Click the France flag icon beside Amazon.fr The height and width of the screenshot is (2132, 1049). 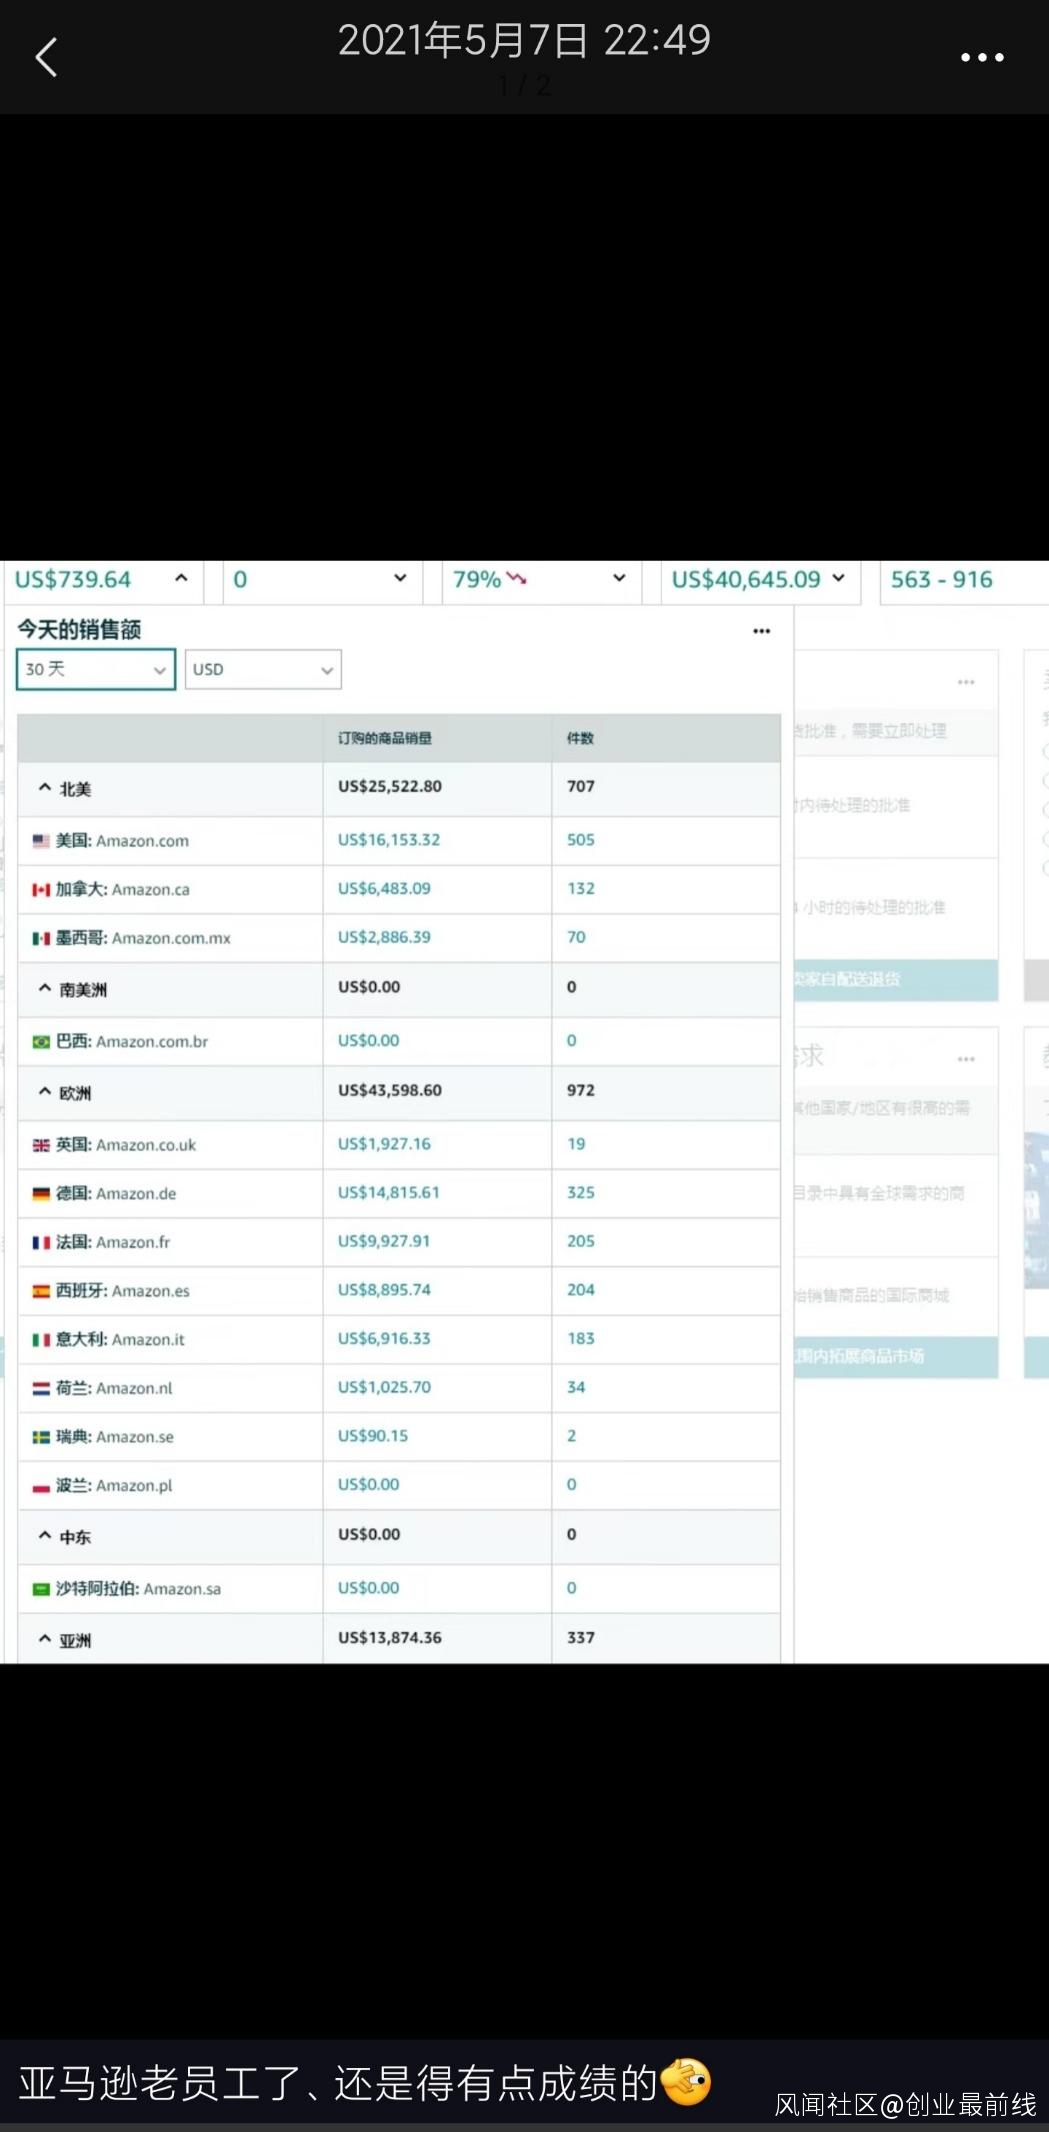point(41,1243)
